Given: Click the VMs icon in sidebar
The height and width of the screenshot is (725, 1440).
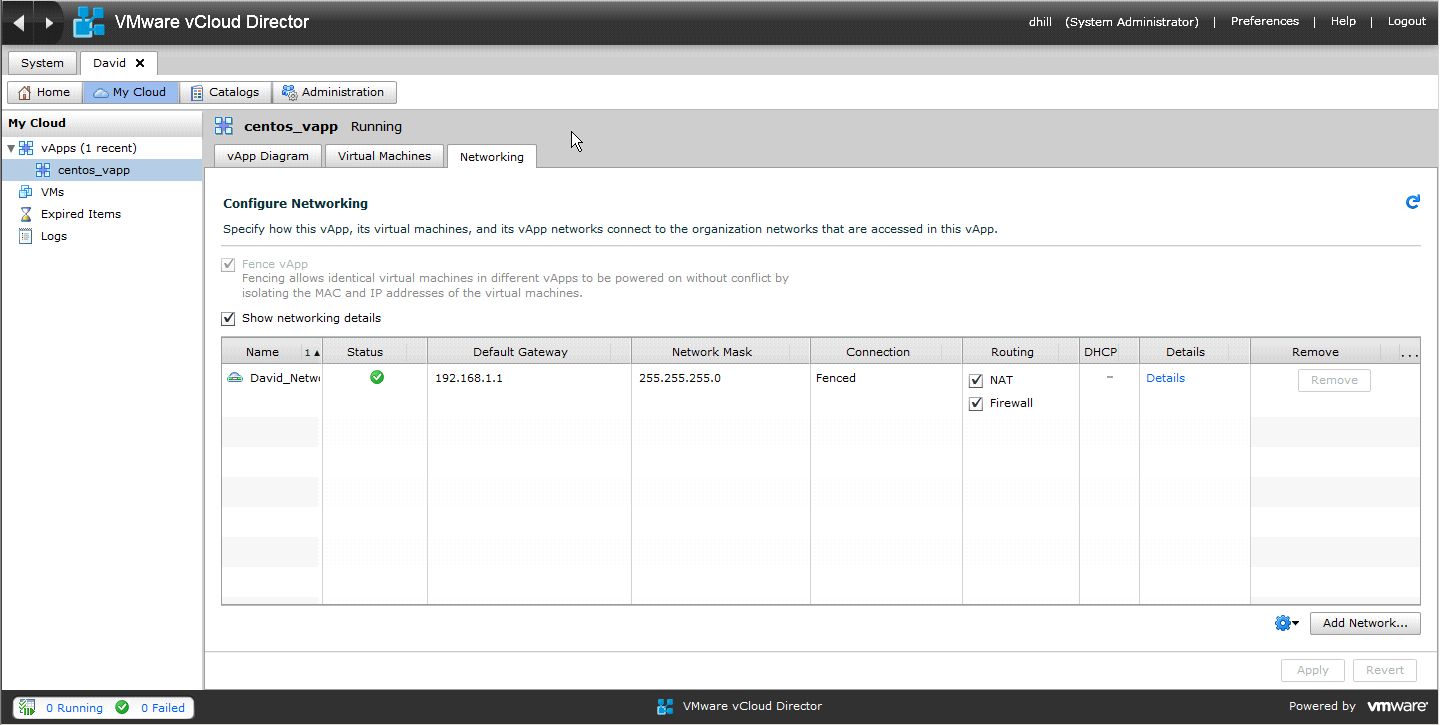Looking at the screenshot, I should 26,192.
